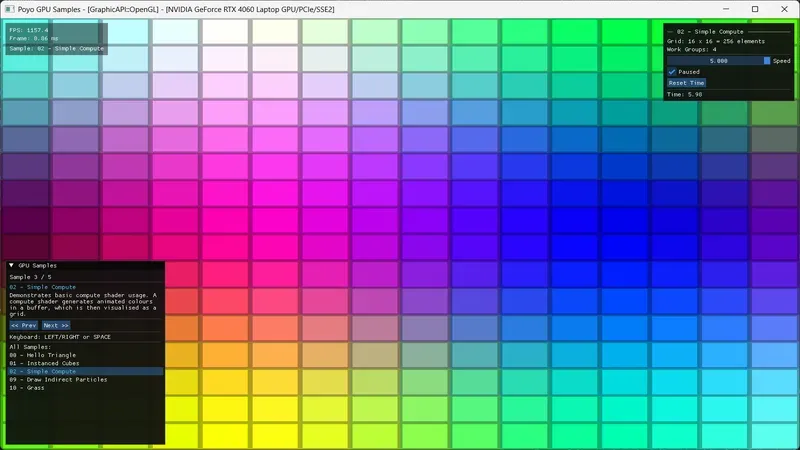Click the 'Time: 5.98' readout
Image resolution: width=800 pixels, height=450 pixels.
(x=684, y=94)
